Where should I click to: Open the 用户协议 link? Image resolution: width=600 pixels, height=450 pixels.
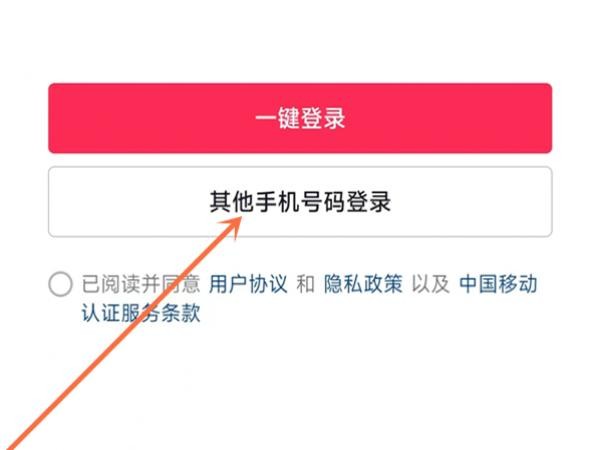point(248,284)
